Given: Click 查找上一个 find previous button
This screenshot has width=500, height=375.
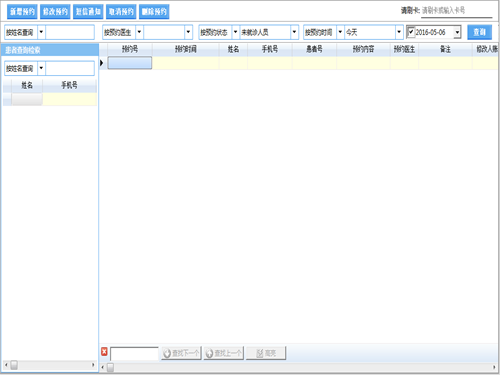Looking at the screenshot, I should coord(224,353).
